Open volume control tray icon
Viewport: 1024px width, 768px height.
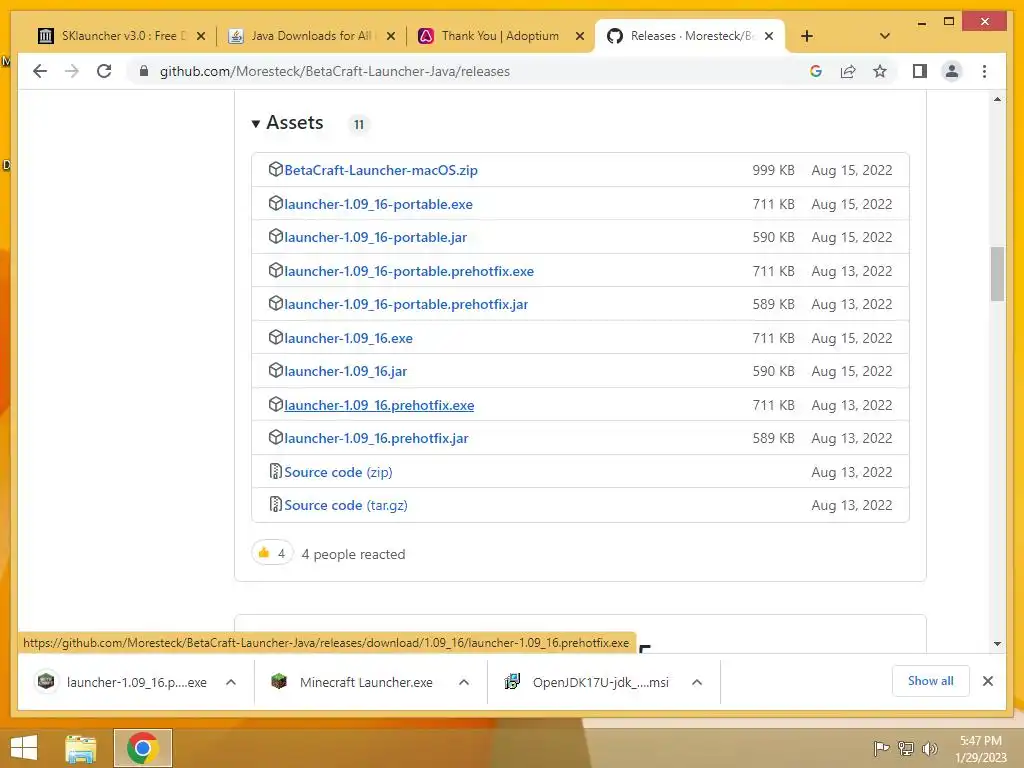[929, 748]
